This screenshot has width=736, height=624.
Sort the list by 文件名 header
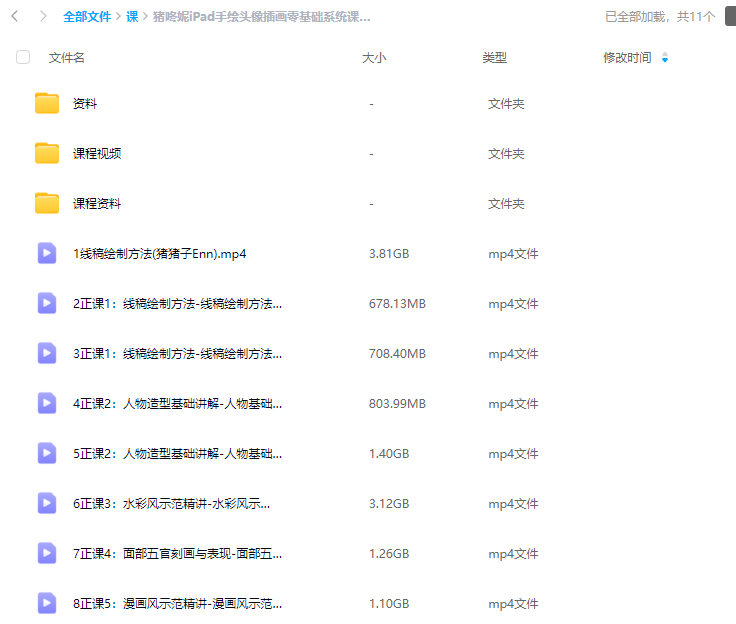coord(66,58)
